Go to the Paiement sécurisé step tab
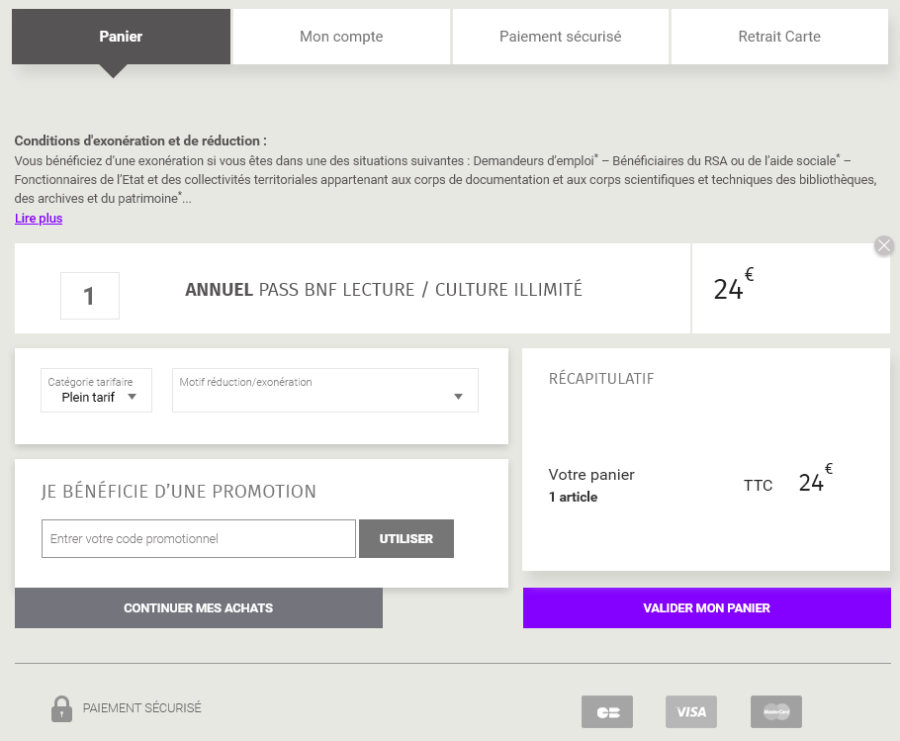900x741 pixels. pos(560,37)
